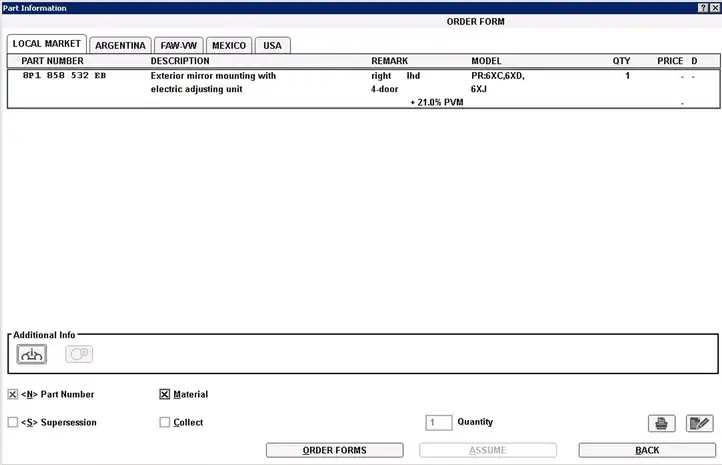Click the greyed-out second Additional Info icon
The image size is (722, 465).
(x=79, y=354)
